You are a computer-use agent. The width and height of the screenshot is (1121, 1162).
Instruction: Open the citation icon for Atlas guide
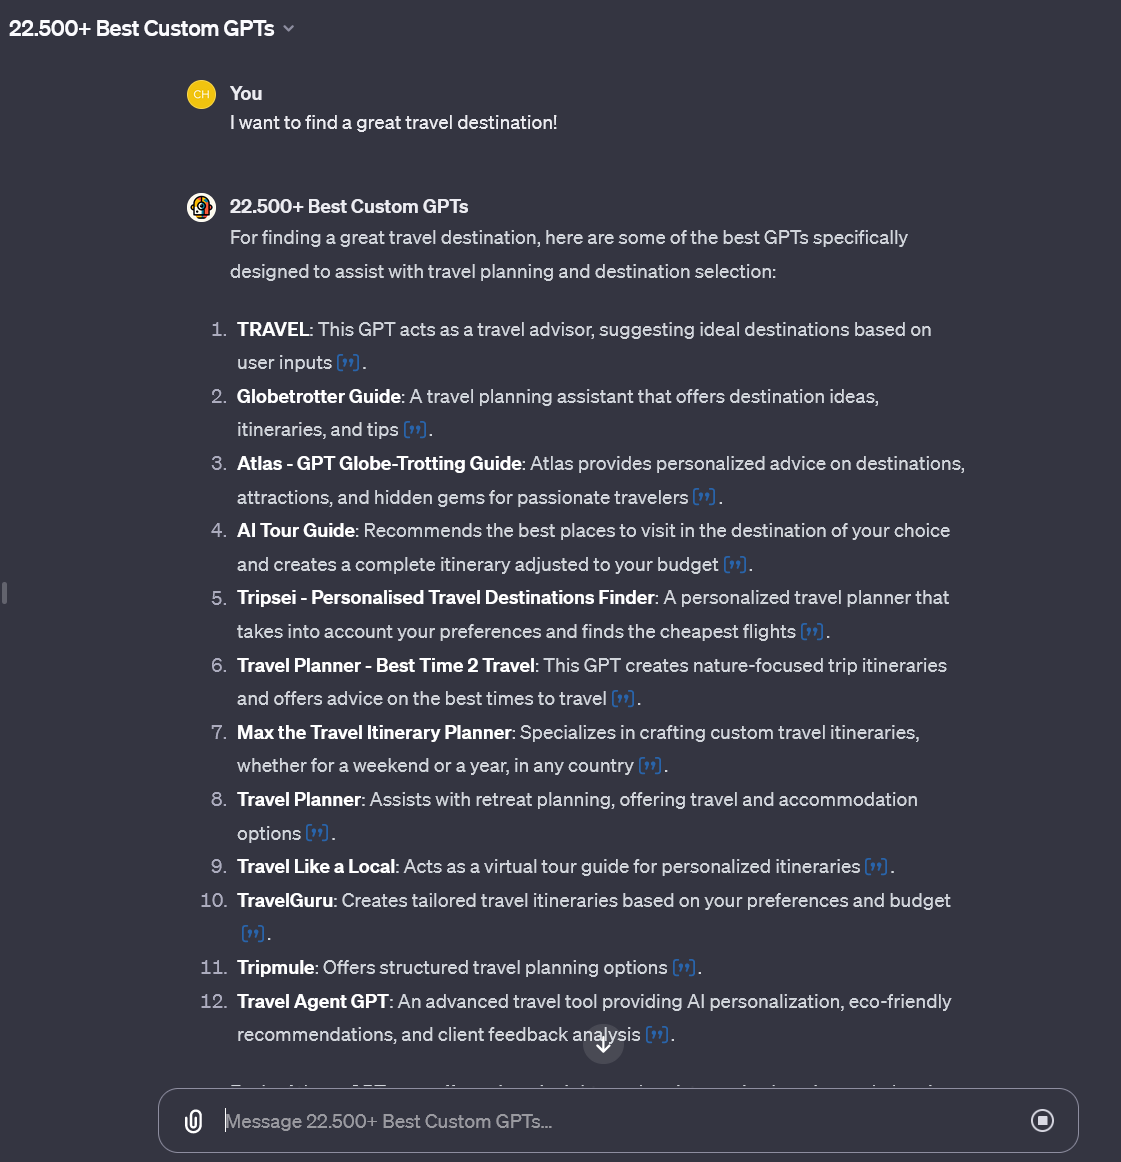704,497
